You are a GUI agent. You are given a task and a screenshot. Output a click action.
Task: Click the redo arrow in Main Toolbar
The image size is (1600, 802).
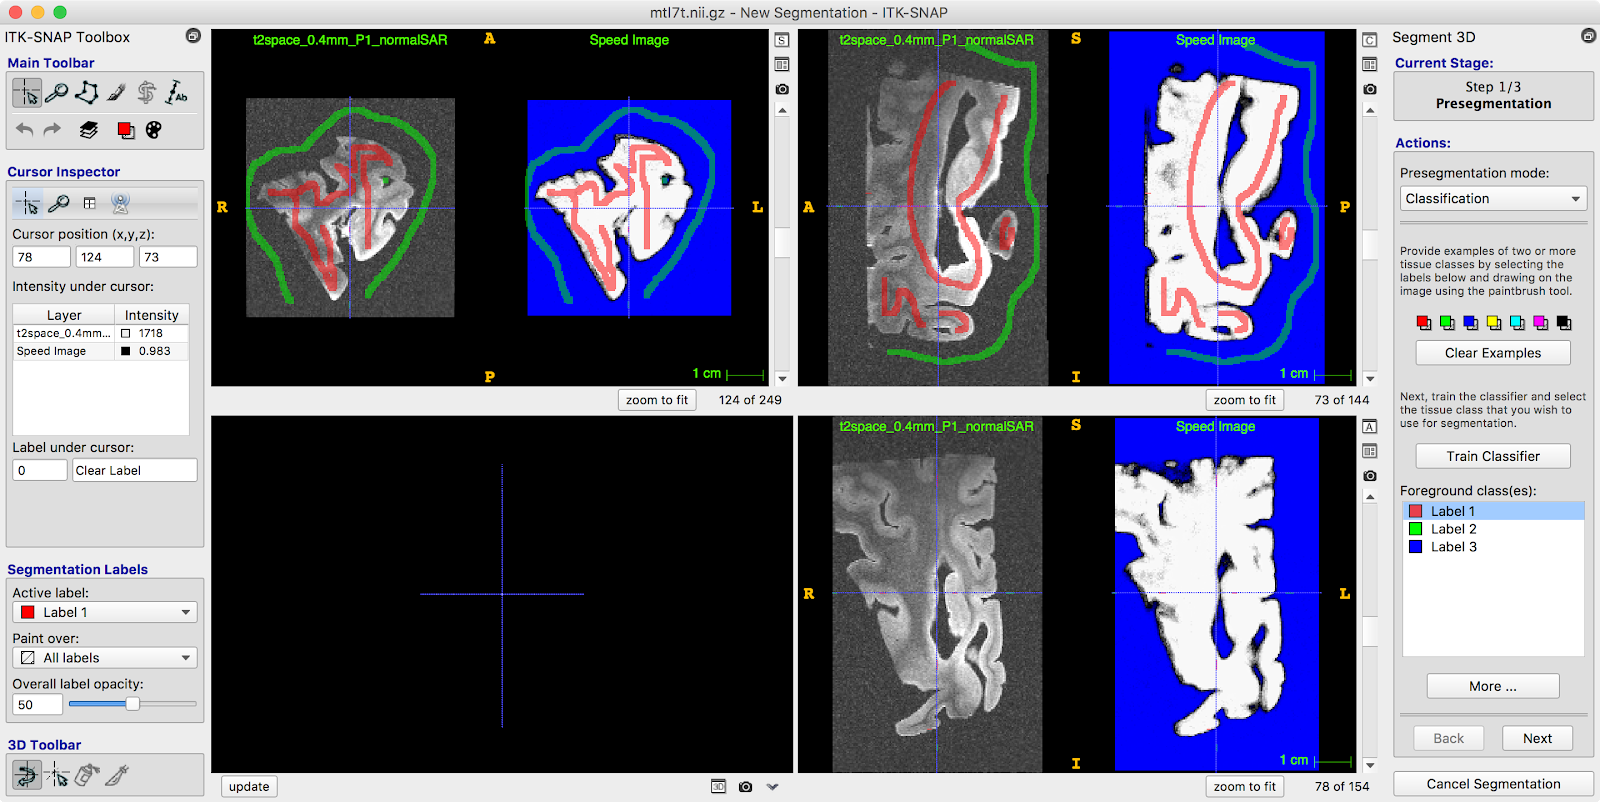(x=52, y=130)
